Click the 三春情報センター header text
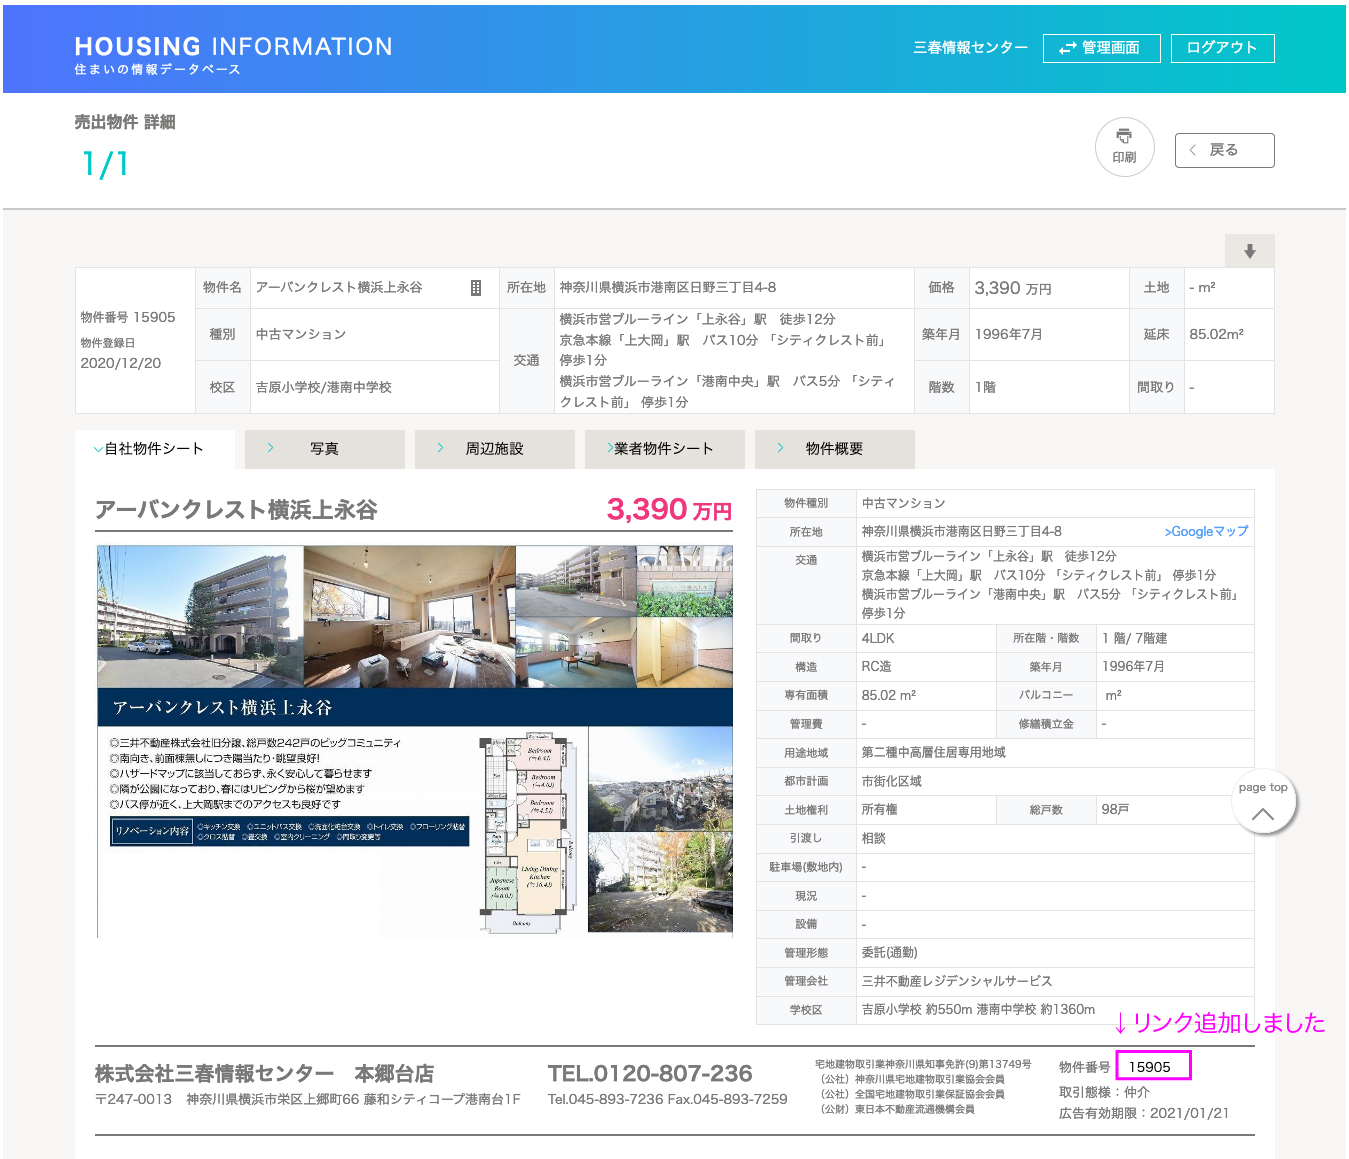Screen dimensions: 1349x1159 pos(969,48)
